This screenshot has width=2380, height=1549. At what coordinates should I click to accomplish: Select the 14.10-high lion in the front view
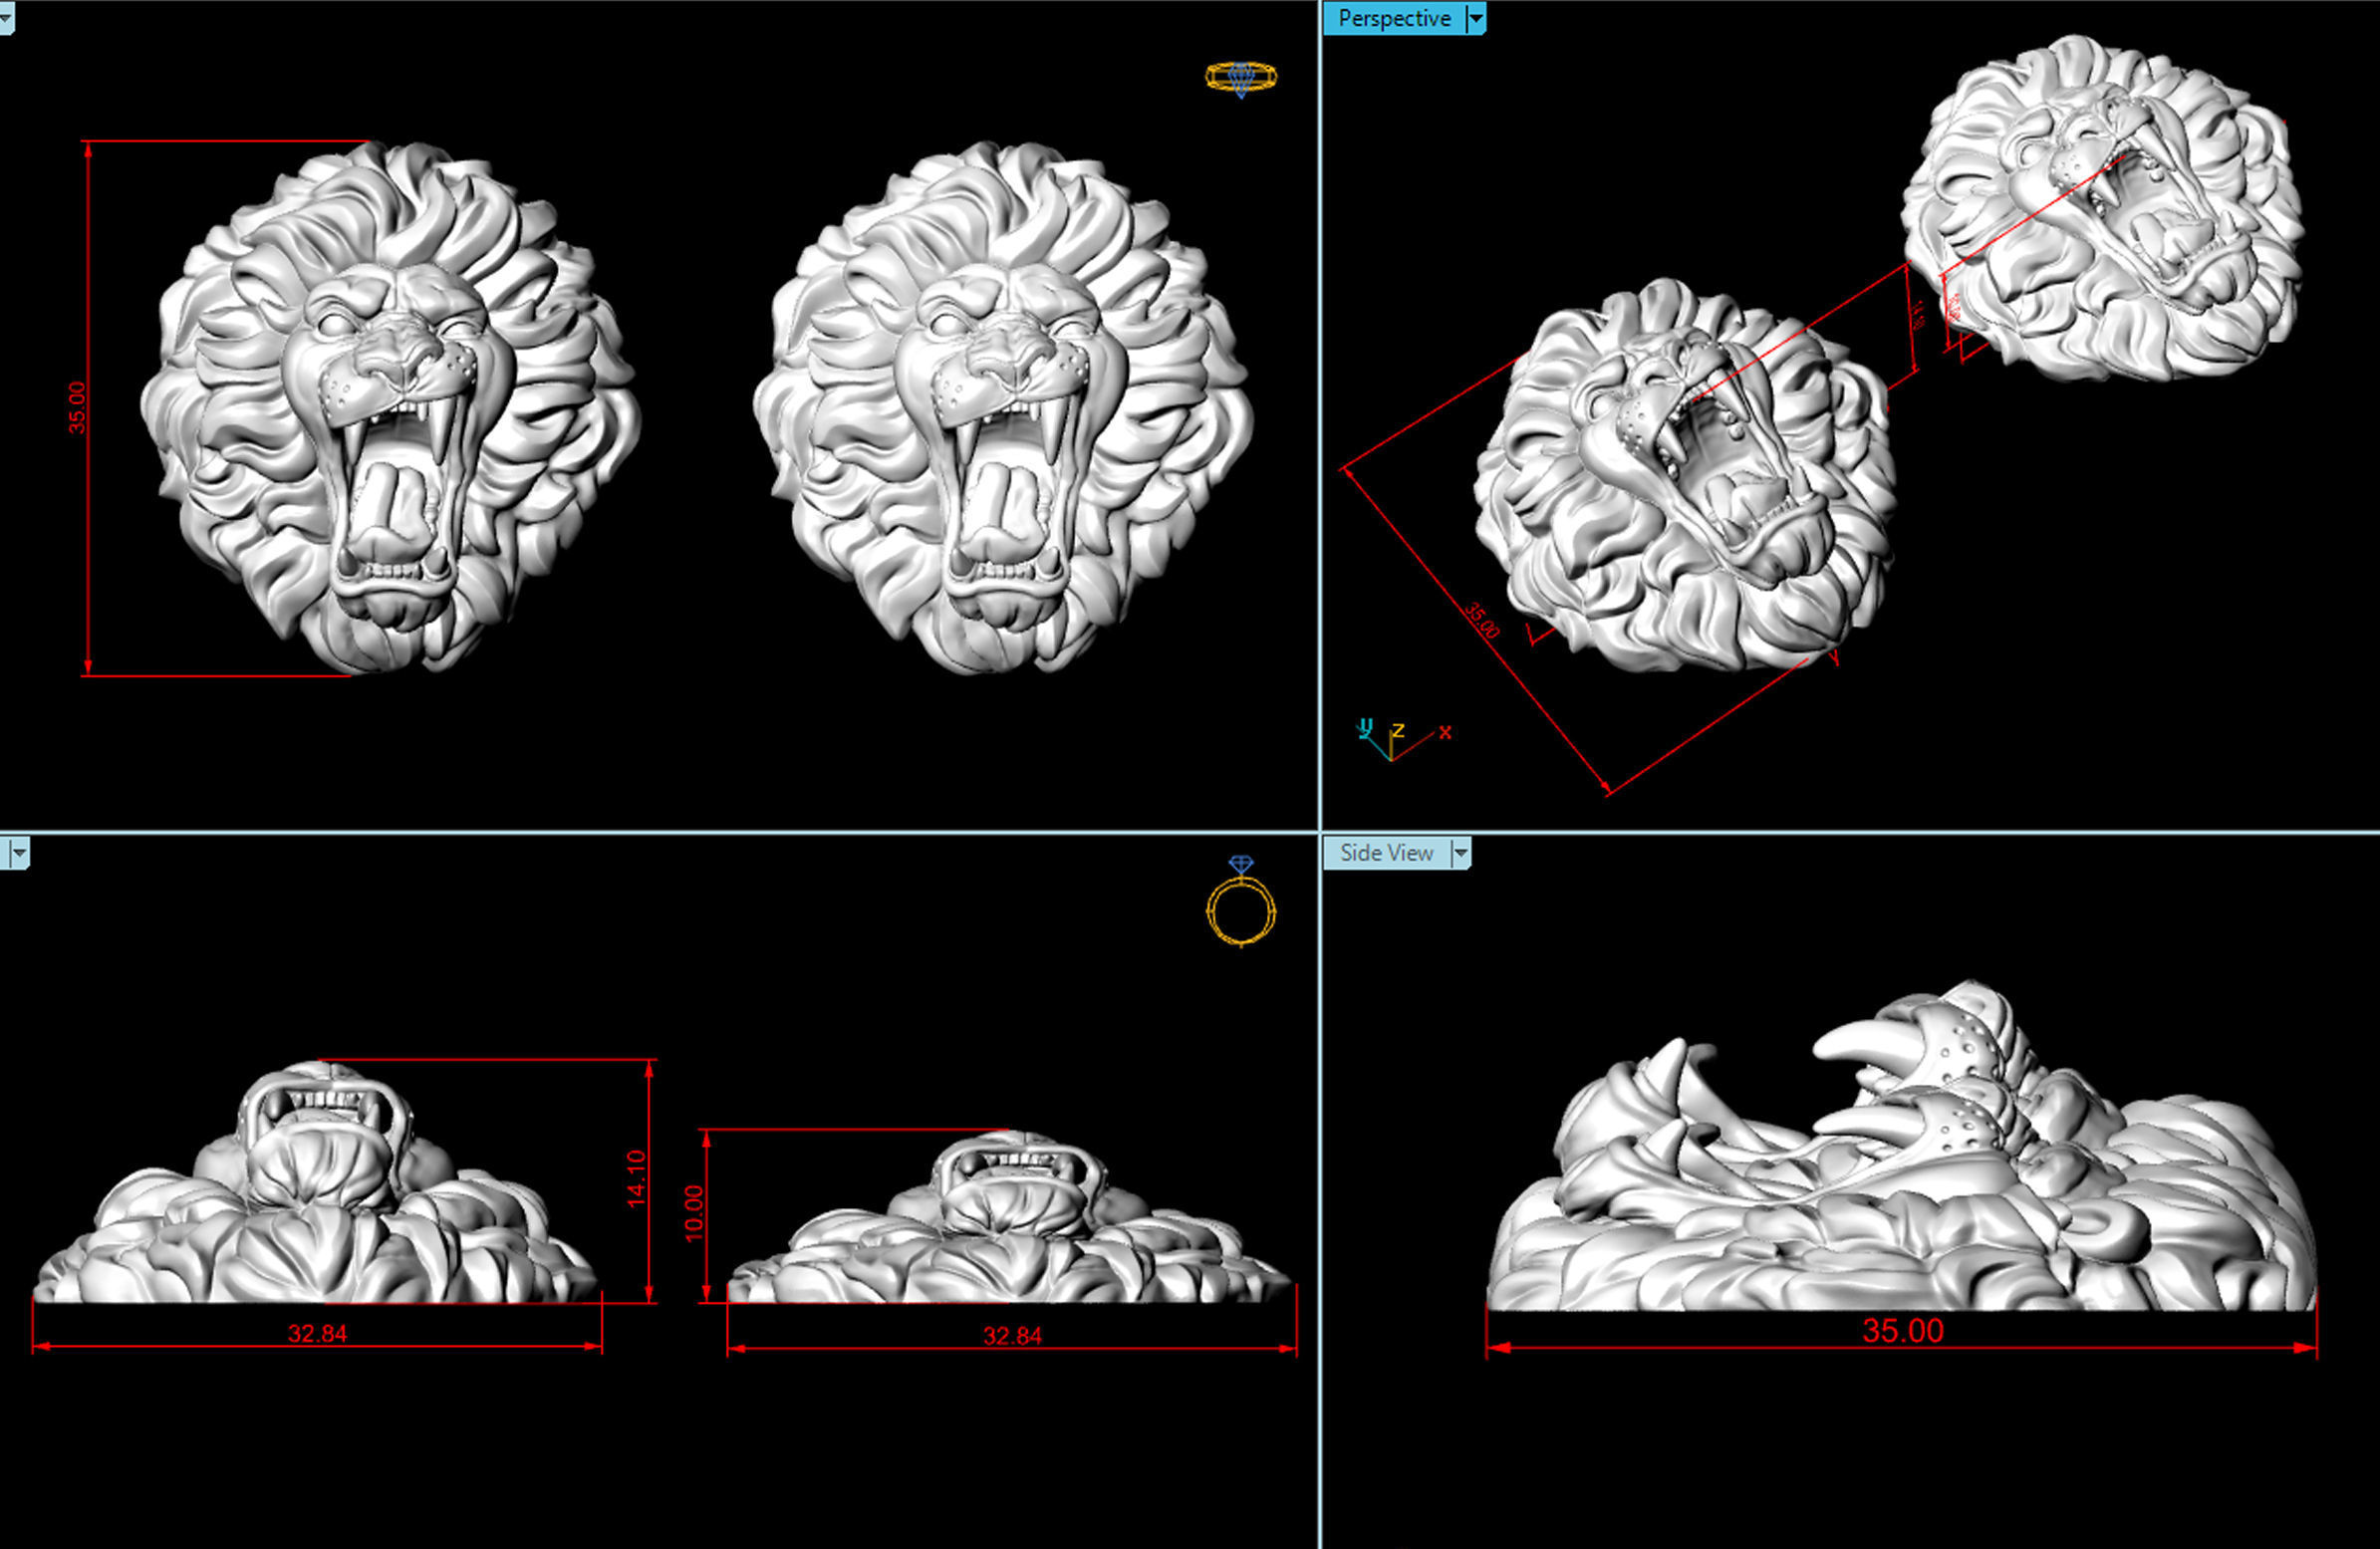pyautogui.click(x=317, y=1182)
